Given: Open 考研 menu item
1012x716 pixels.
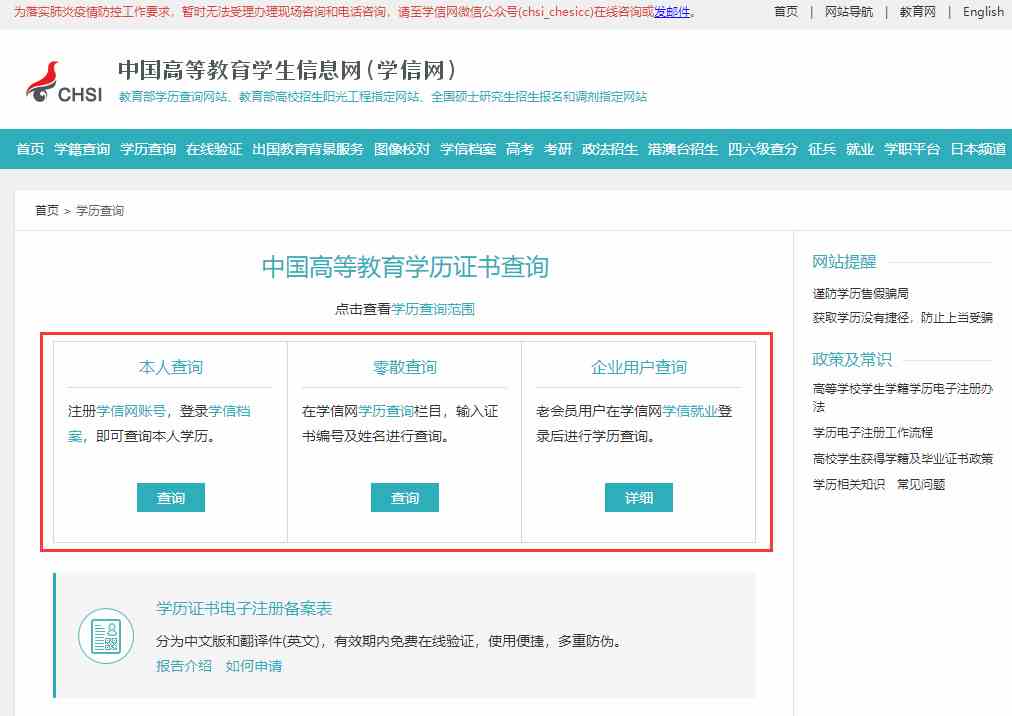Looking at the screenshot, I should (558, 149).
